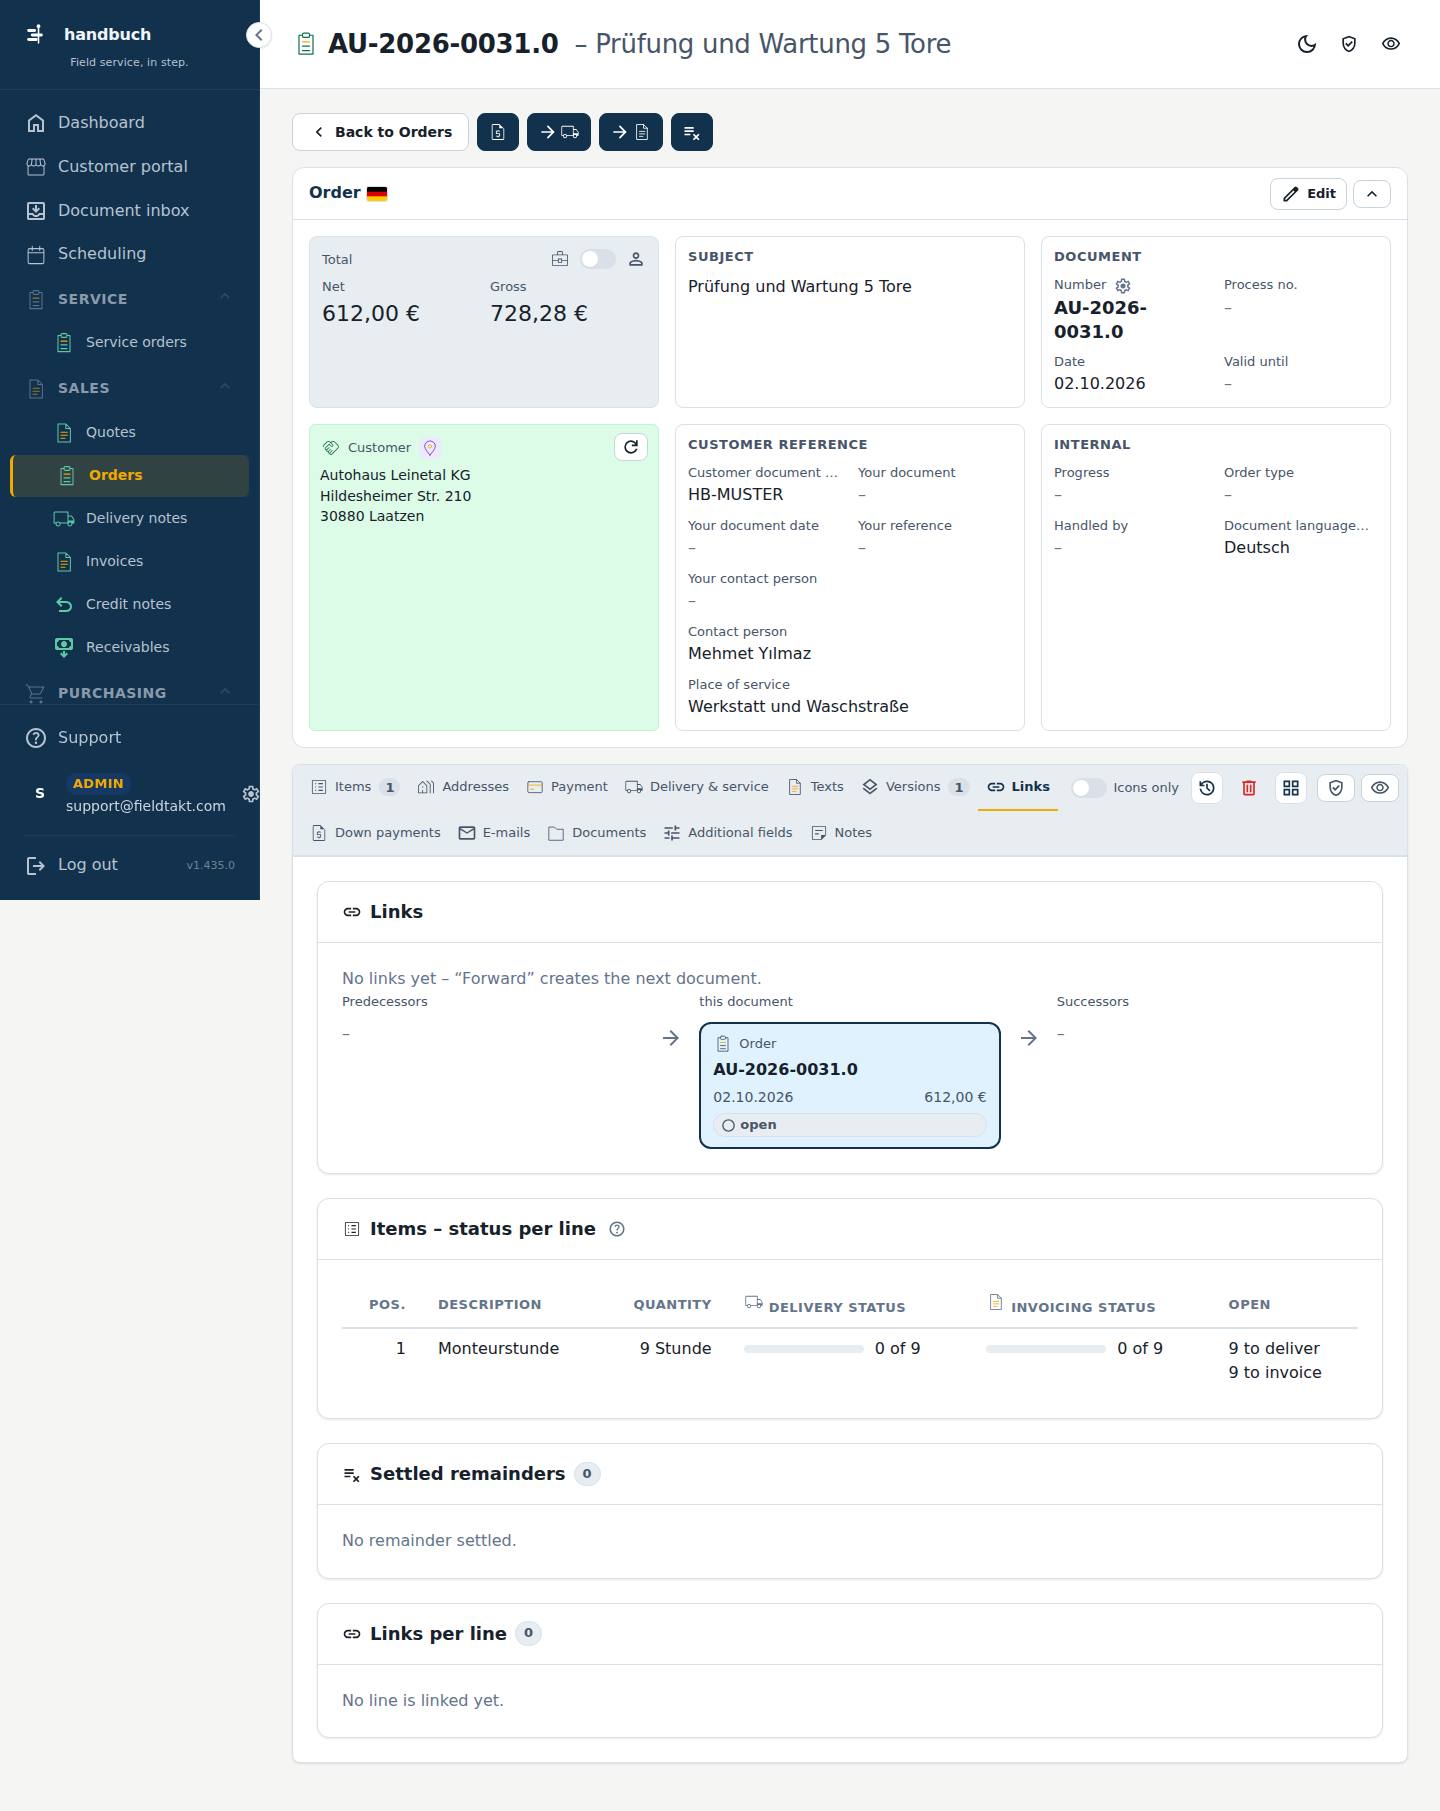Delete order with red trash icon
1440x1811 pixels.
(1249, 788)
